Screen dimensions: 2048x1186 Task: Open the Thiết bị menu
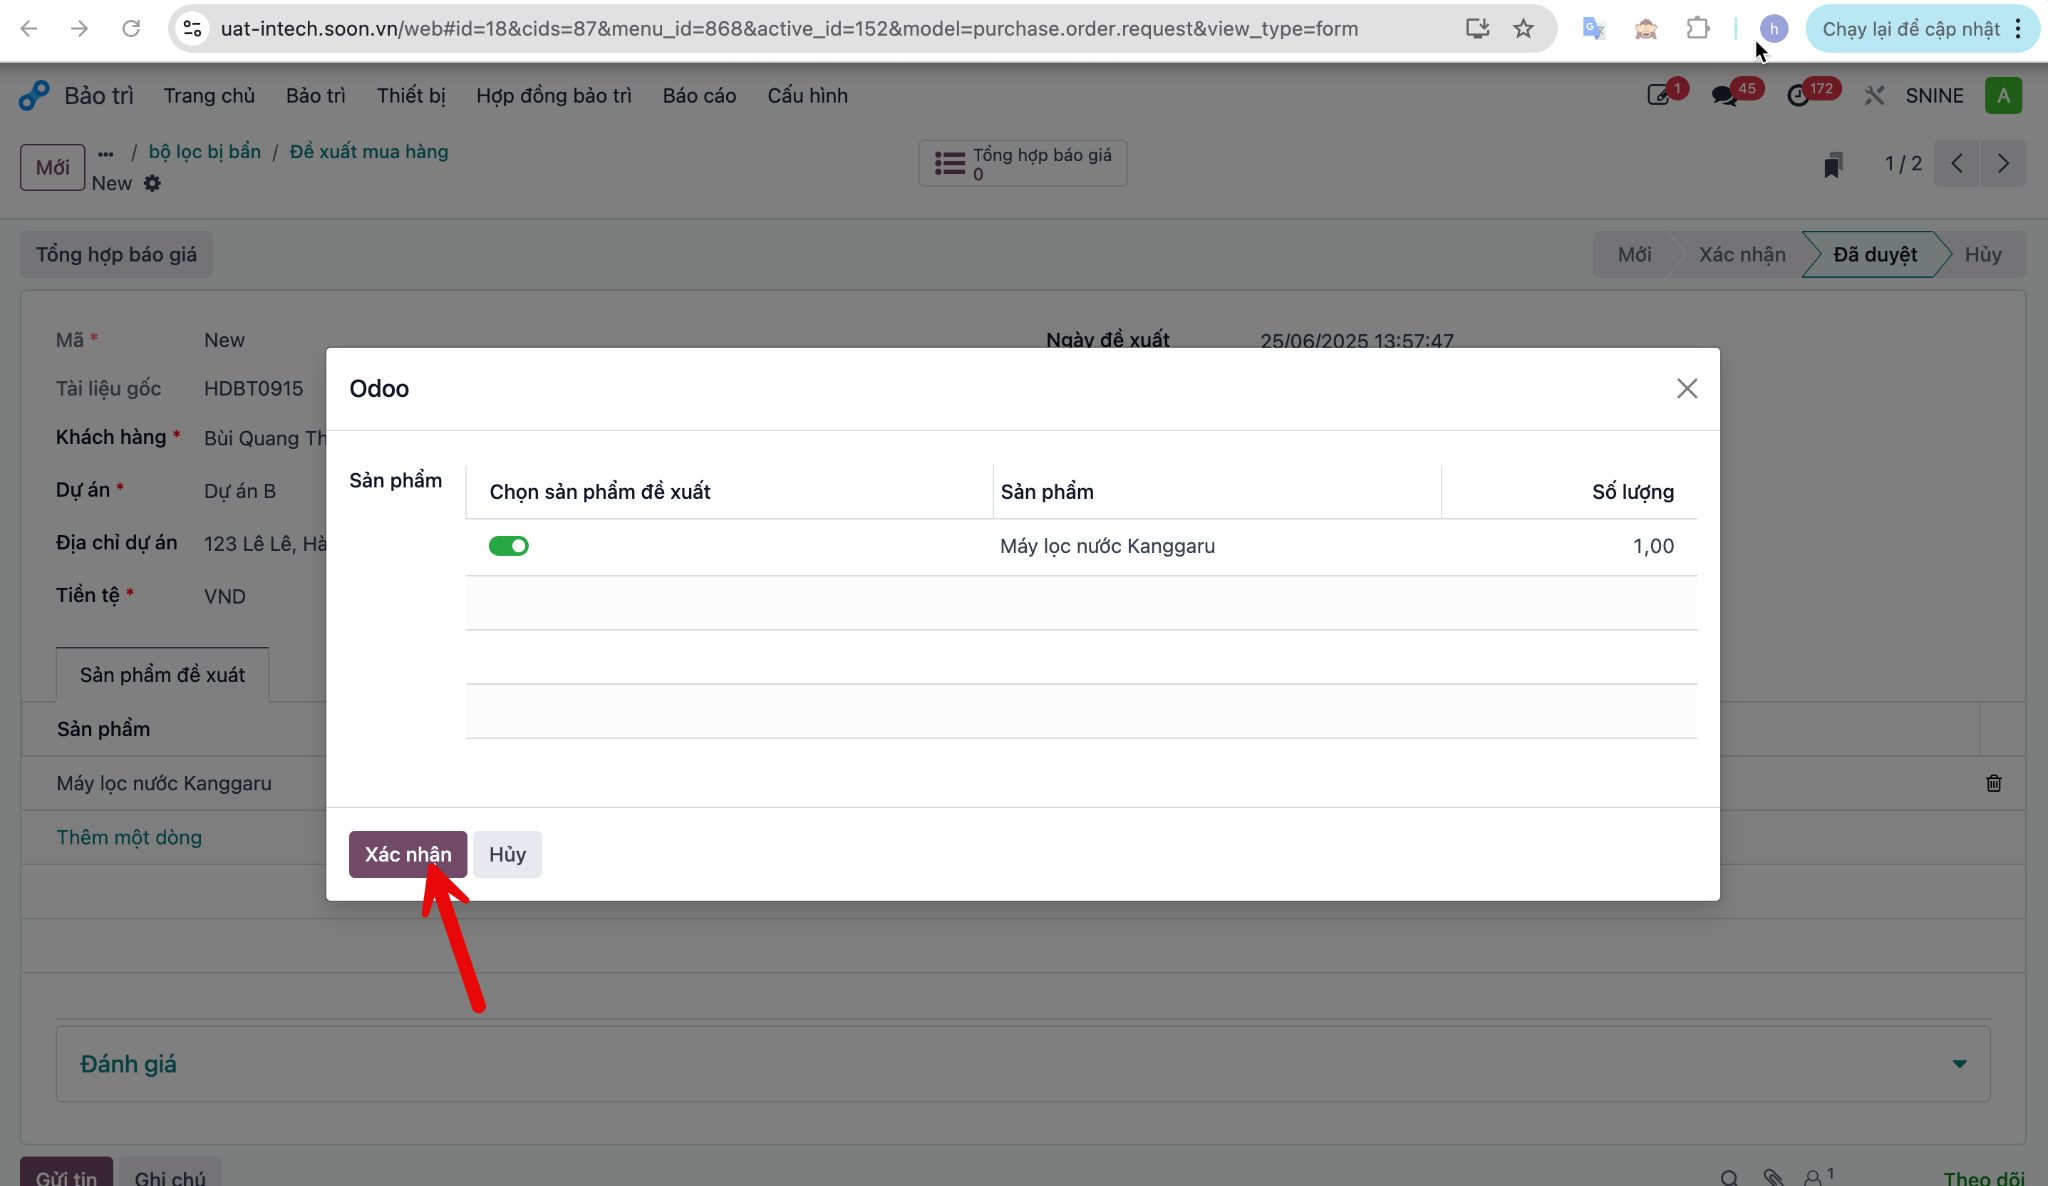point(411,96)
